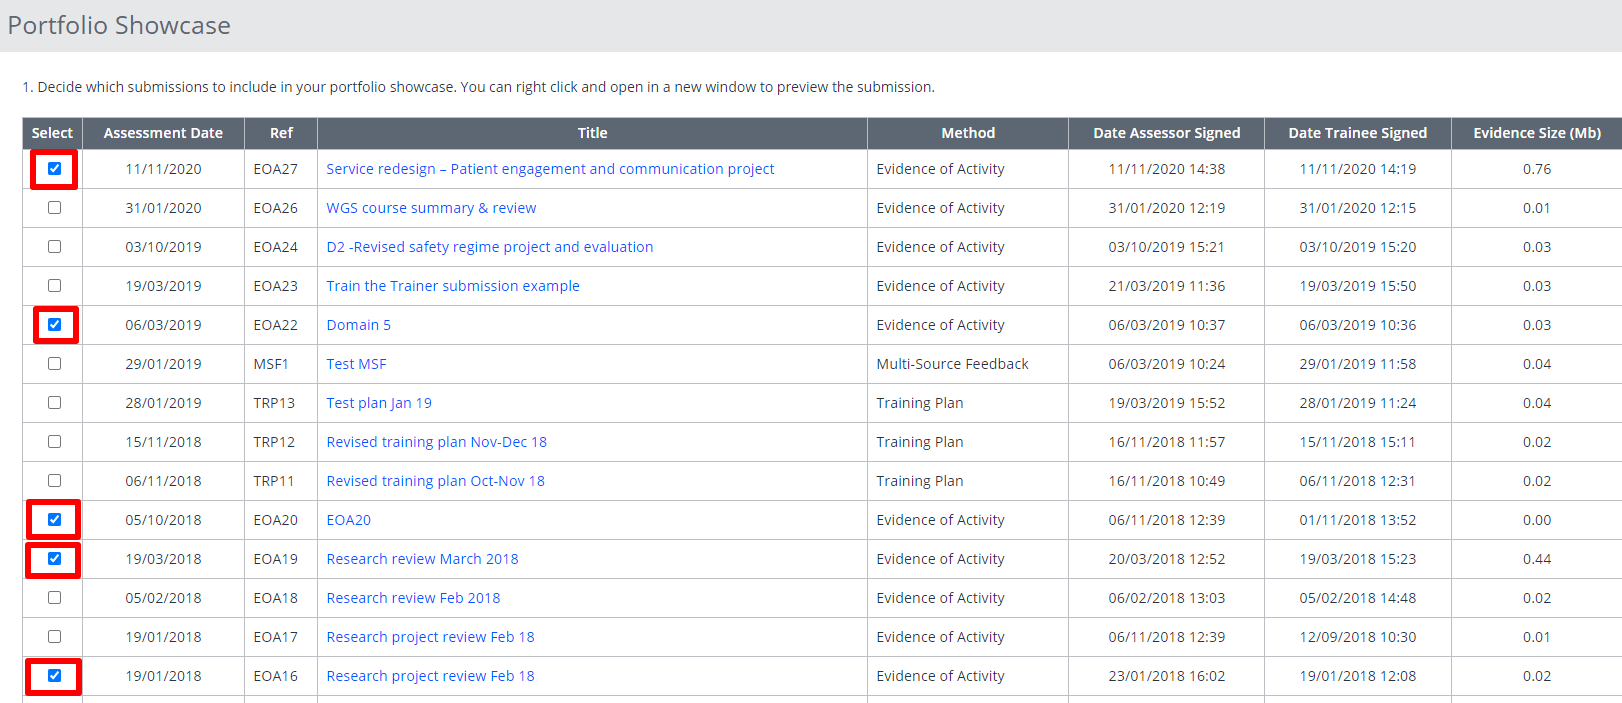Click the Assessment Date column header
This screenshot has width=1622, height=703.
coord(163,133)
